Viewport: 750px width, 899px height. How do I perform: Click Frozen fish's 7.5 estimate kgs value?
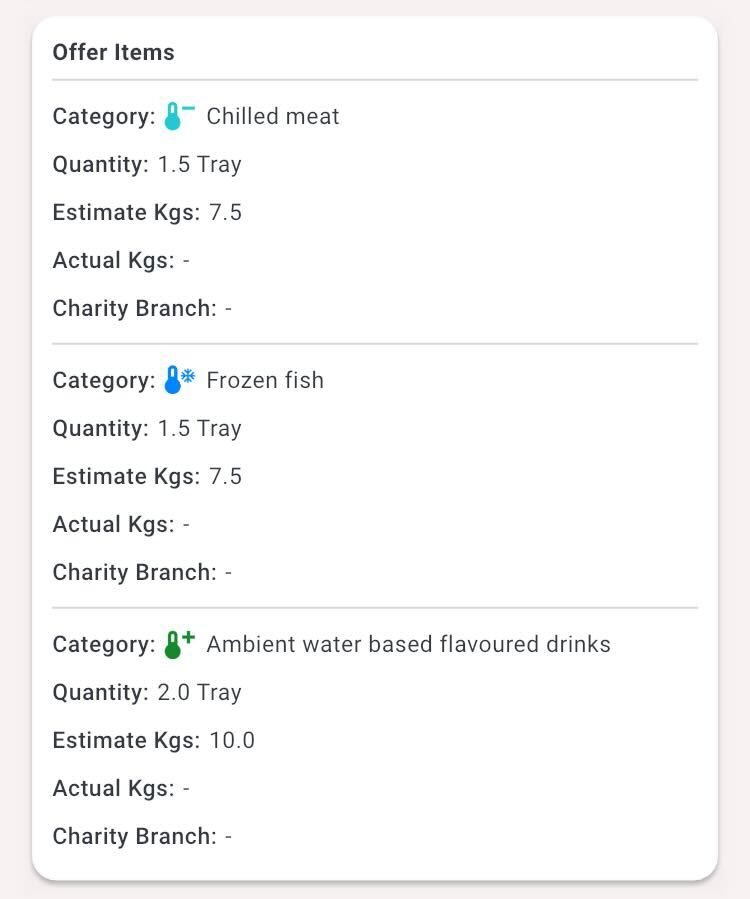[225, 476]
